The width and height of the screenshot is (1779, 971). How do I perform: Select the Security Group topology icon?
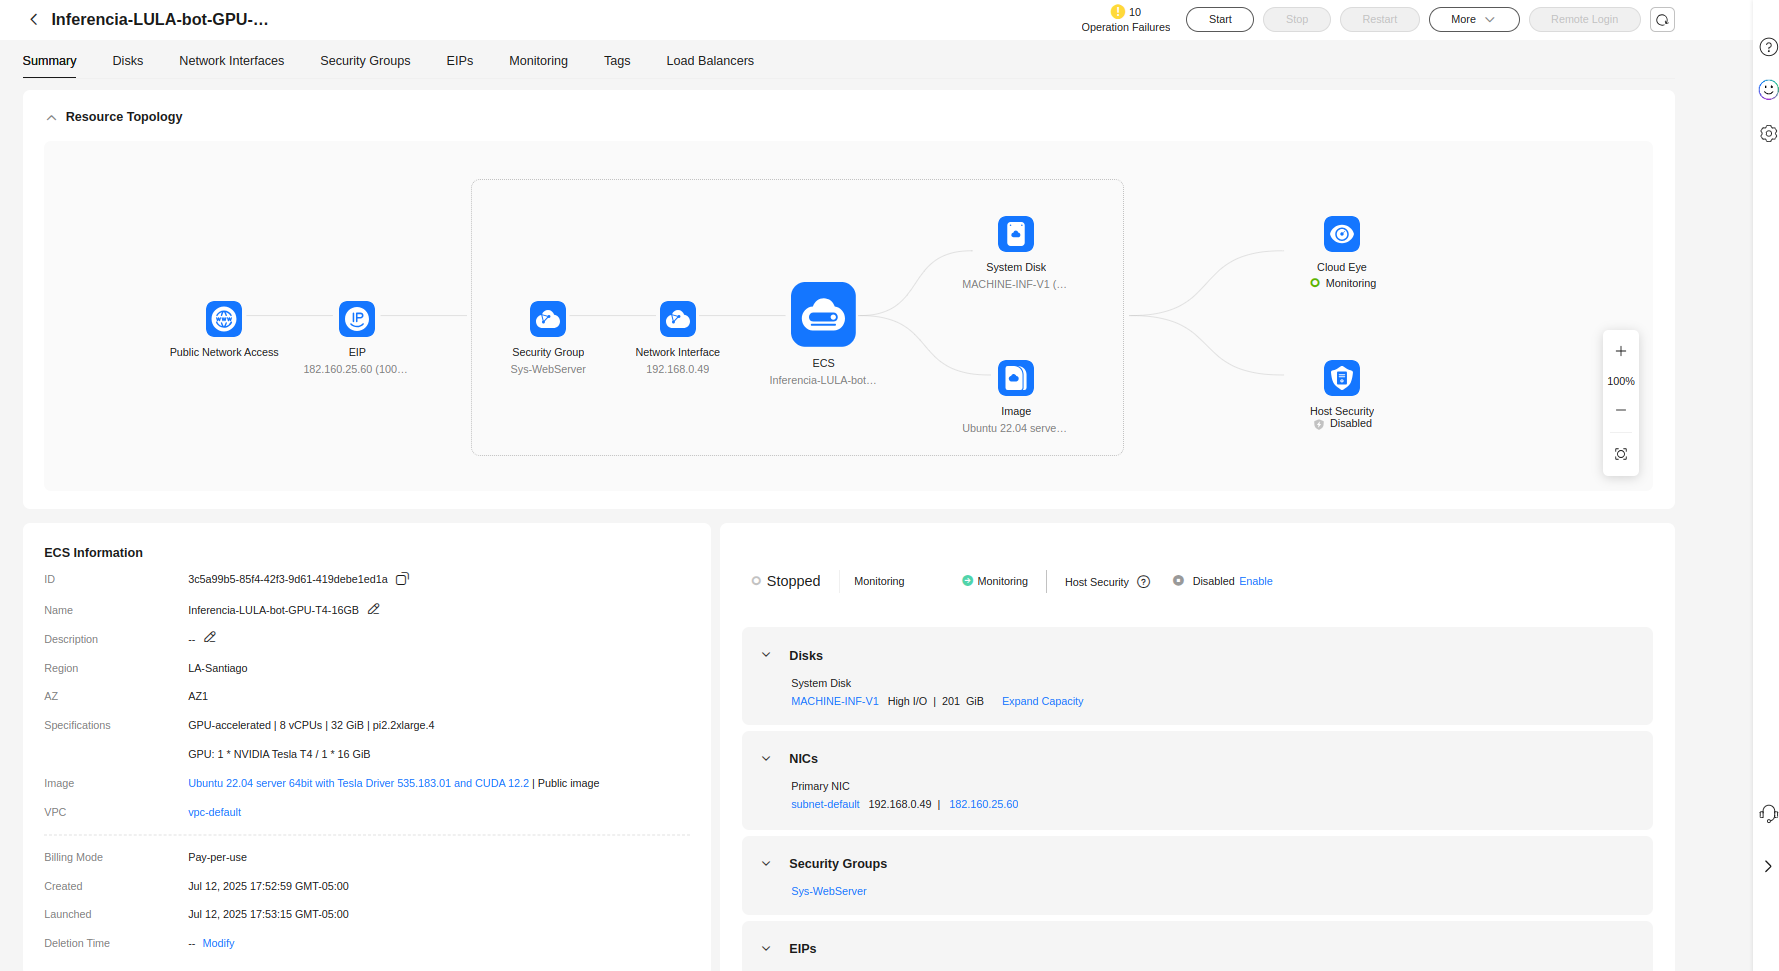click(x=548, y=319)
